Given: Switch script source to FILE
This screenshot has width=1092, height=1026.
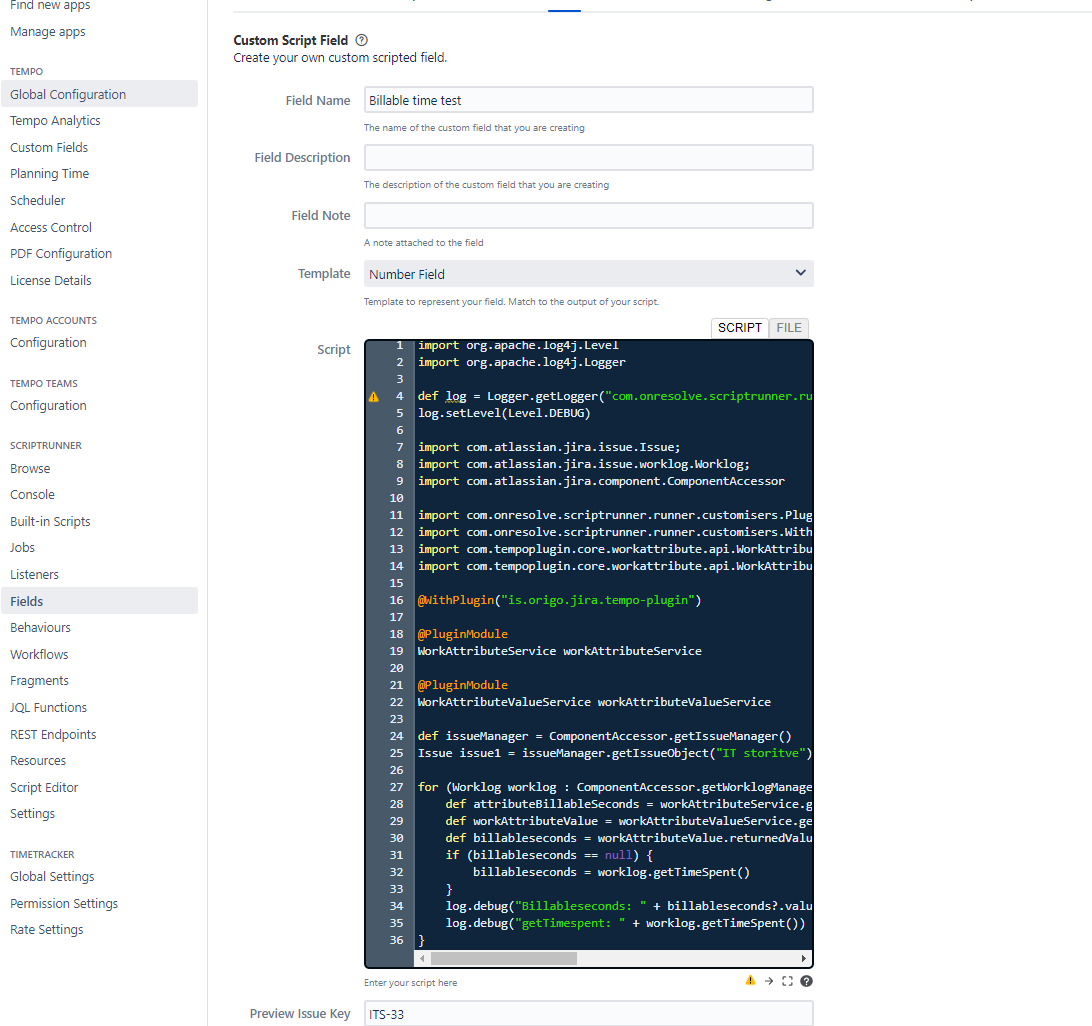Looking at the screenshot, I should pyautogui.click(x=789, y=328).
